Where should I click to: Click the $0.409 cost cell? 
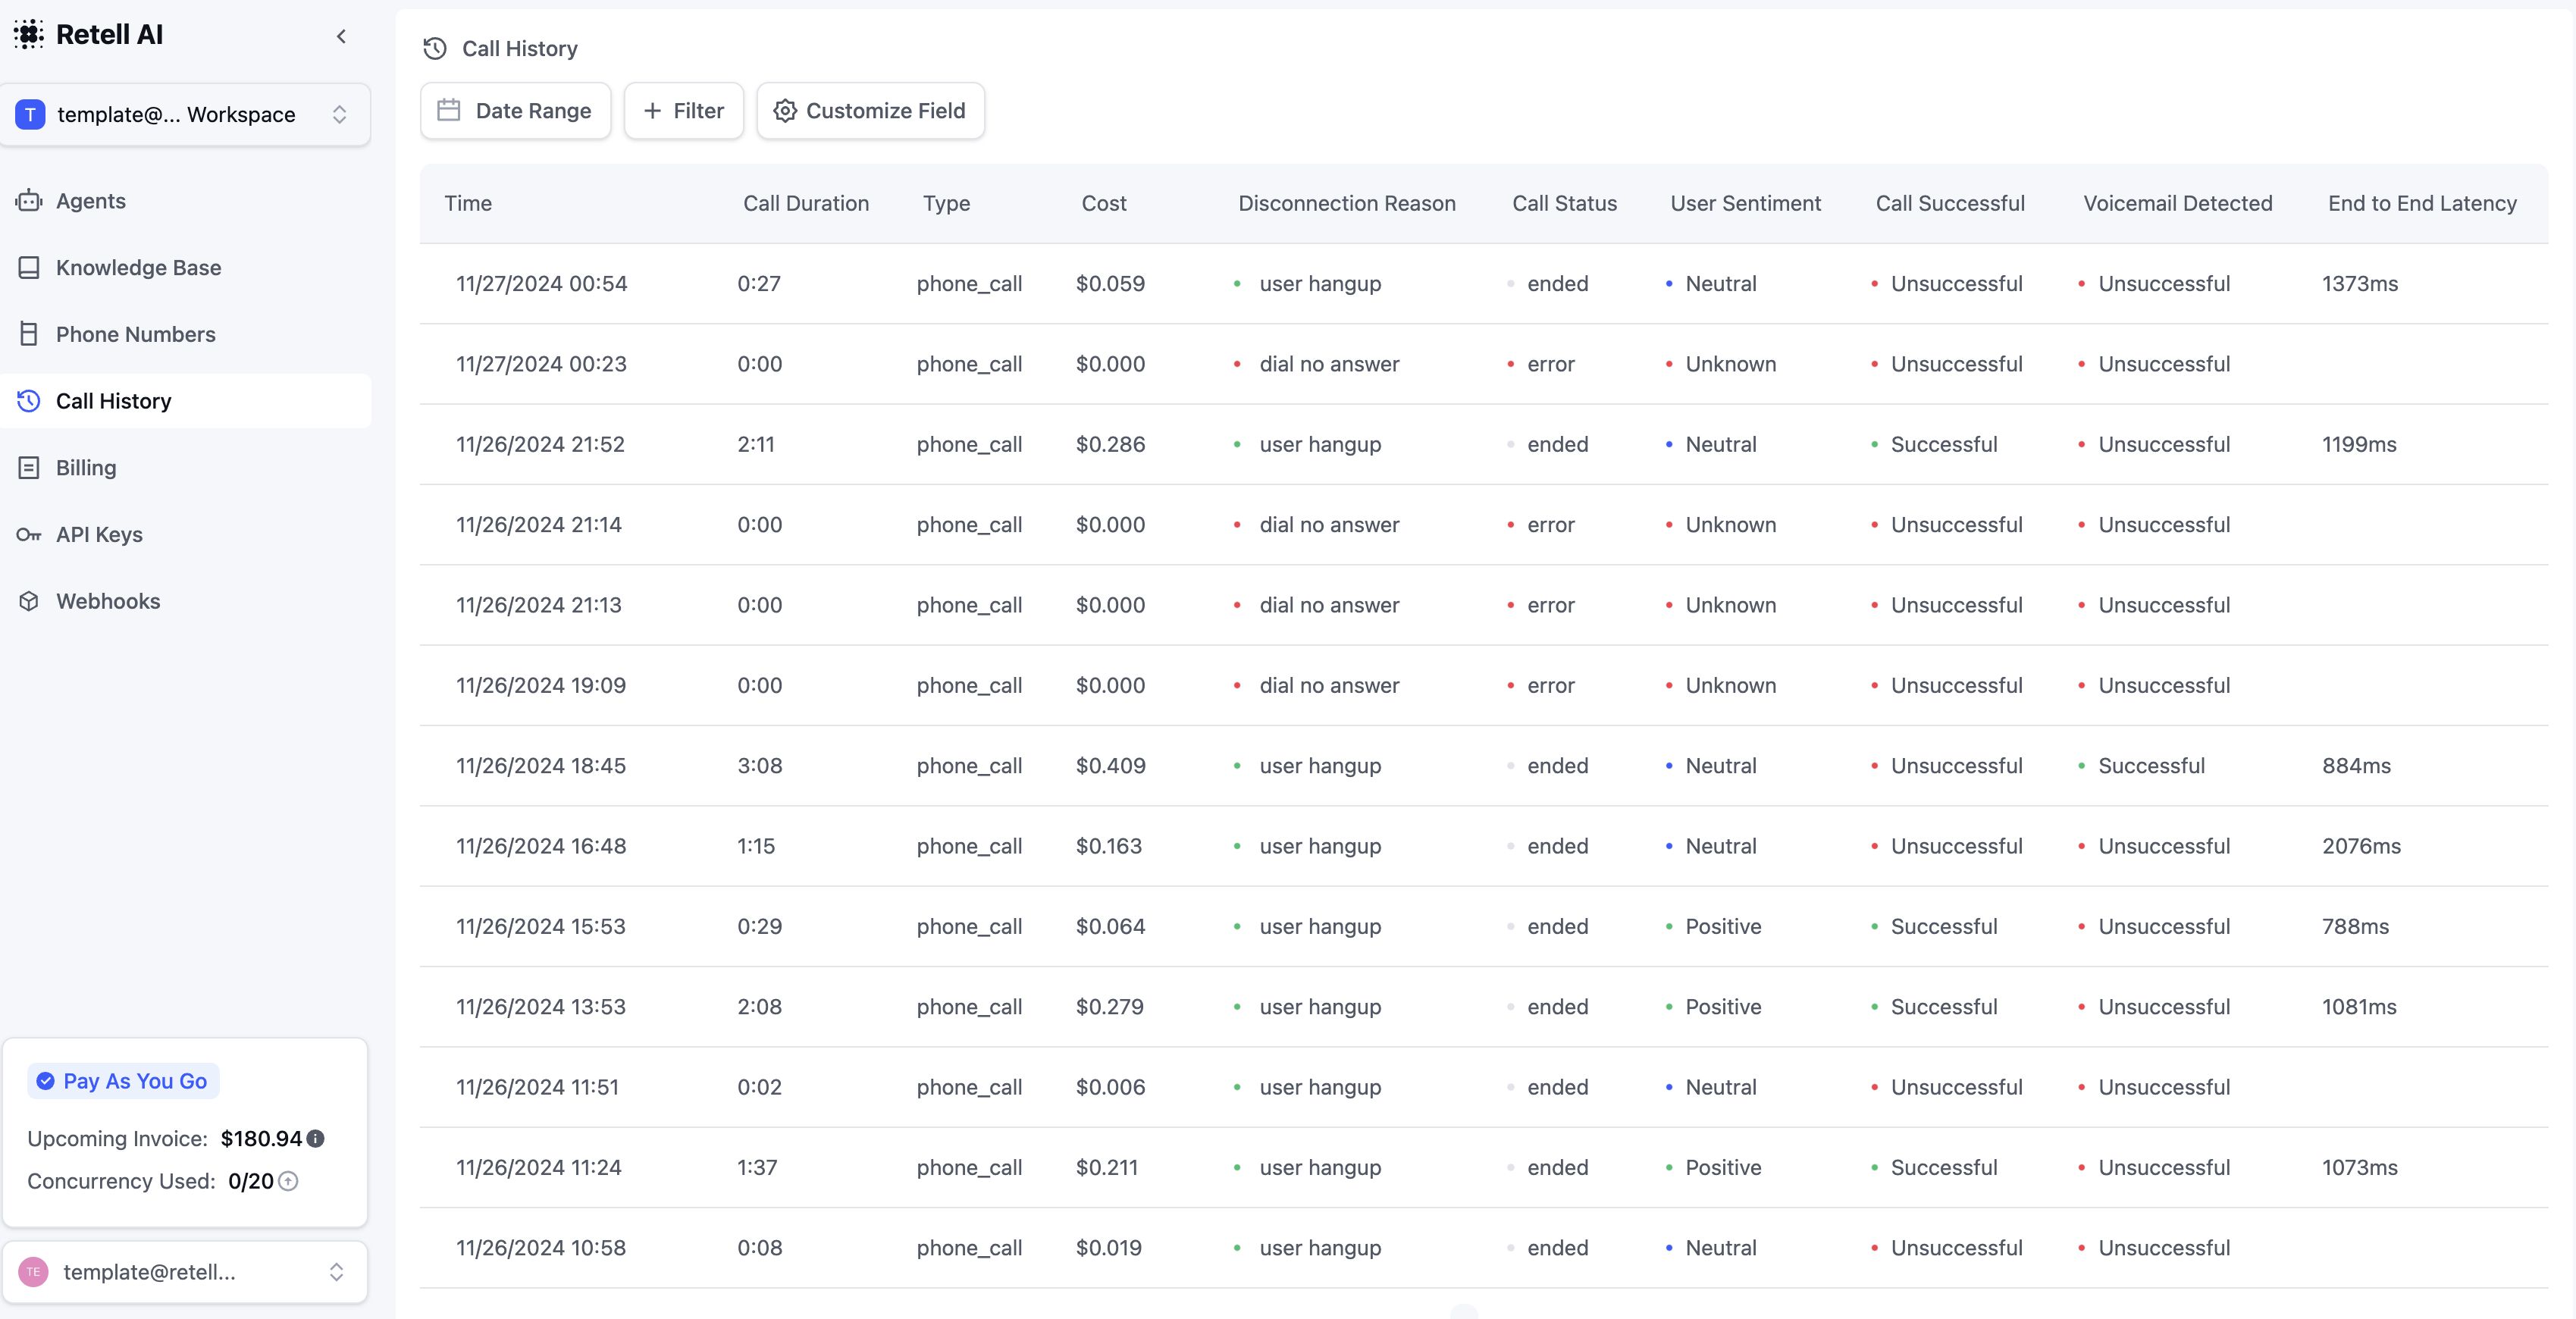(x=1110, y=766)
